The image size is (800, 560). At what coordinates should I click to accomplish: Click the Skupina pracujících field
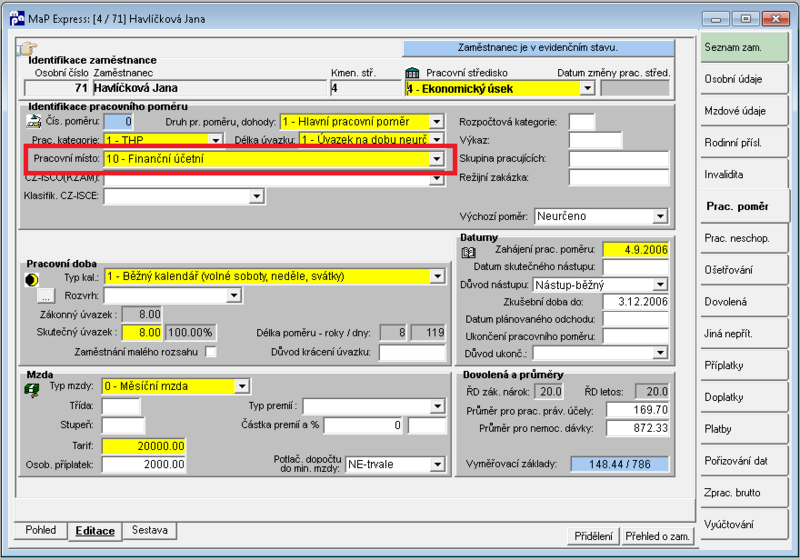(x=618, y=159)
